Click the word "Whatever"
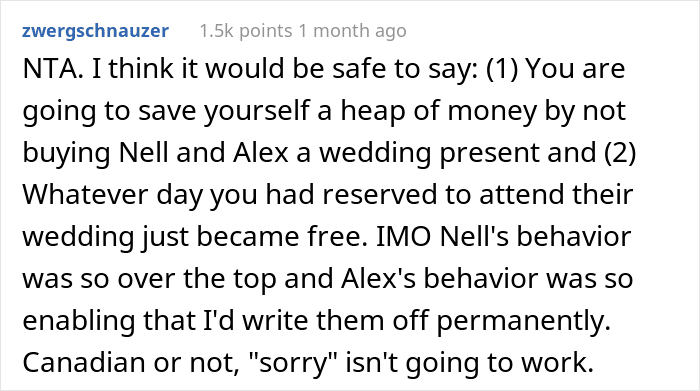 (x=85, y=195)
